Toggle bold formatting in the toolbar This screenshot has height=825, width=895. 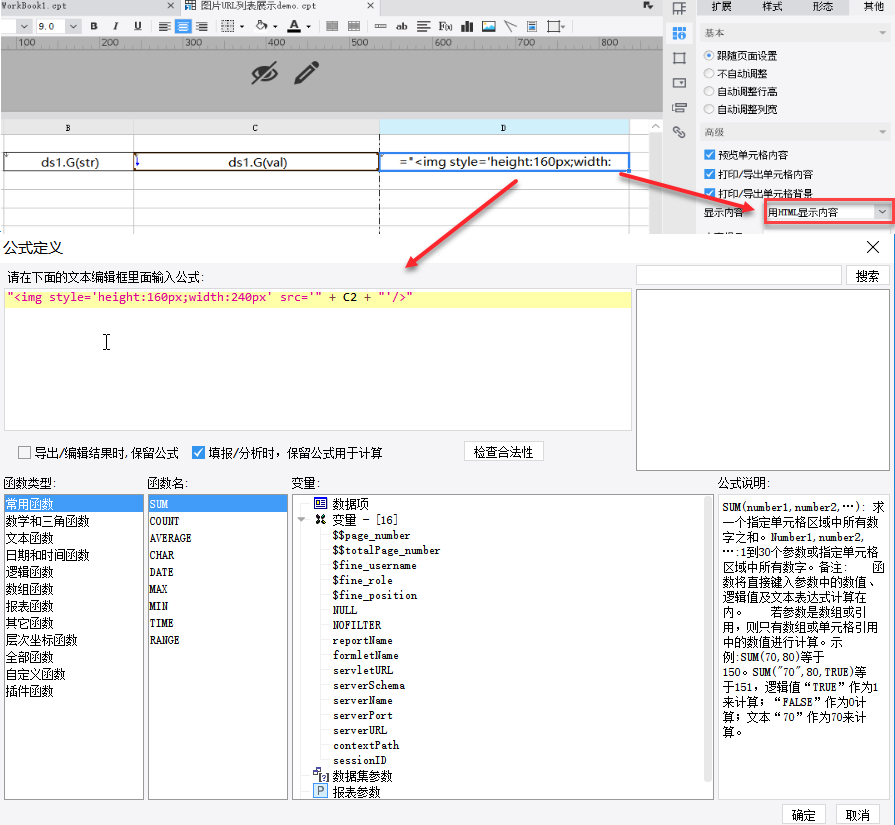[94, 26]
